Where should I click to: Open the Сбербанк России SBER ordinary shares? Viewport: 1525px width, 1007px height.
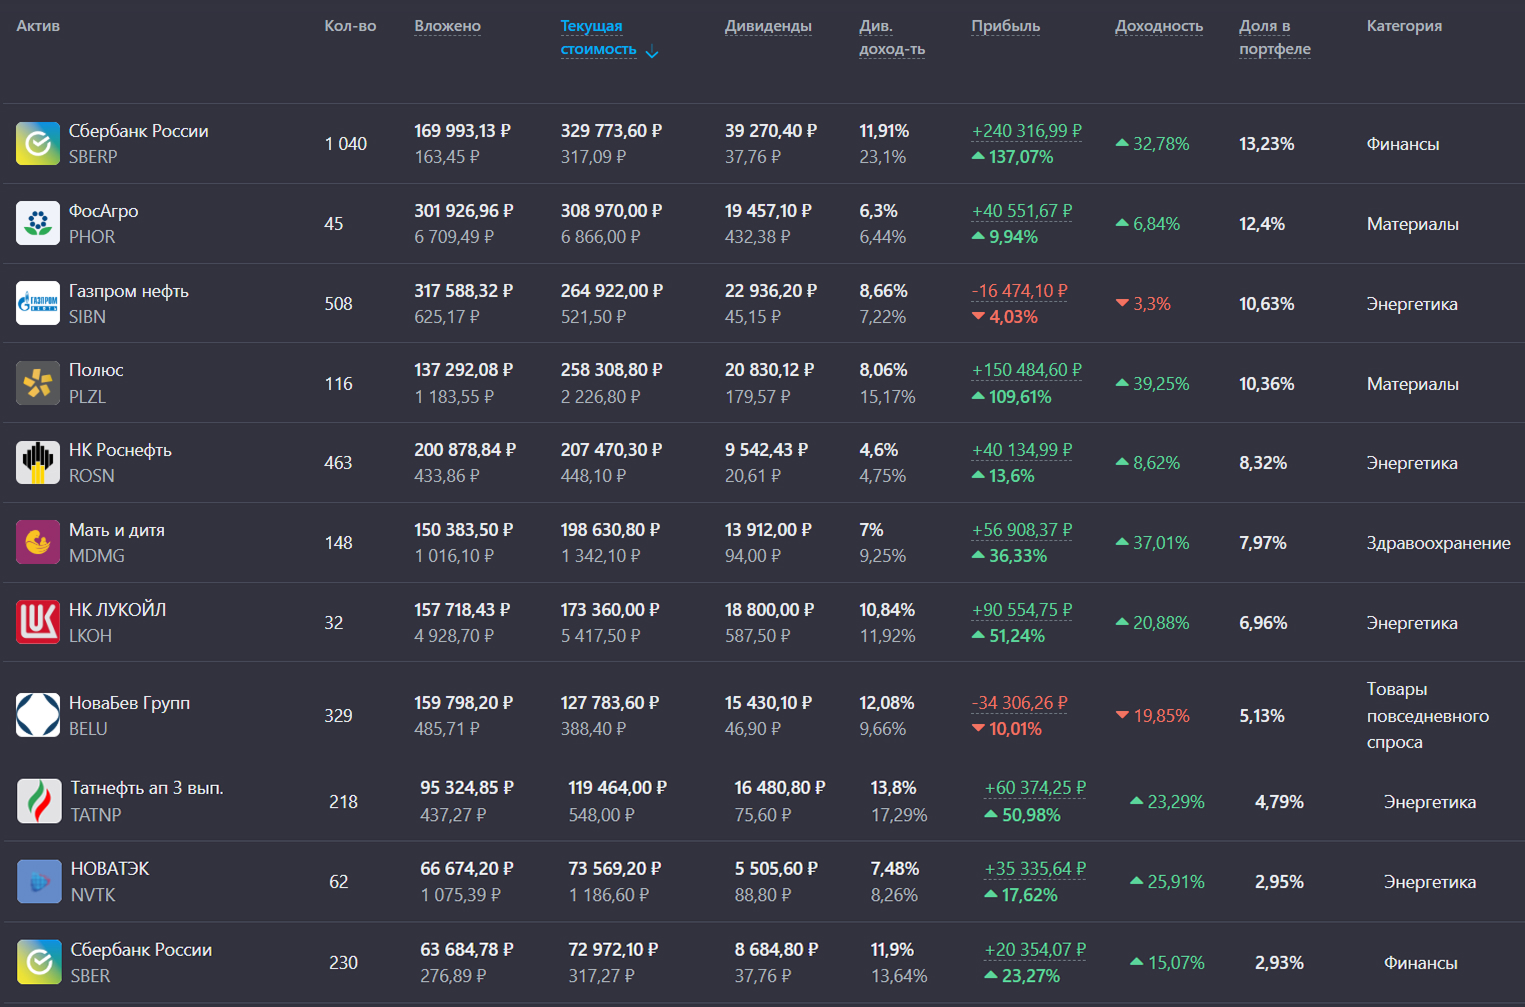click(141, 950)
